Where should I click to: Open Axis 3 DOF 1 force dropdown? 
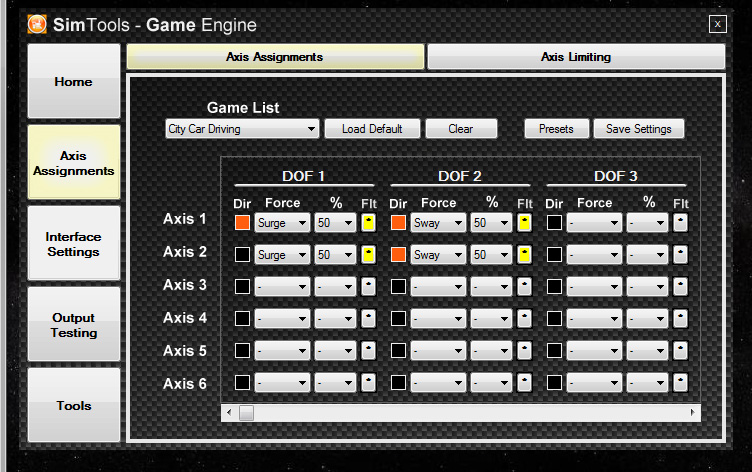pyautogui.click(x=282, y=287)
